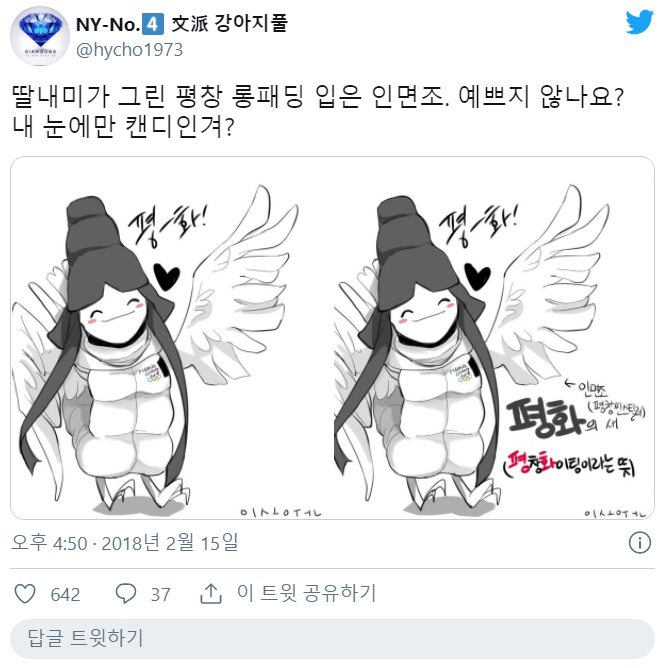Screen dimensions: 665x668
Task: Open the left cartoon bird image
Action: 171,338
